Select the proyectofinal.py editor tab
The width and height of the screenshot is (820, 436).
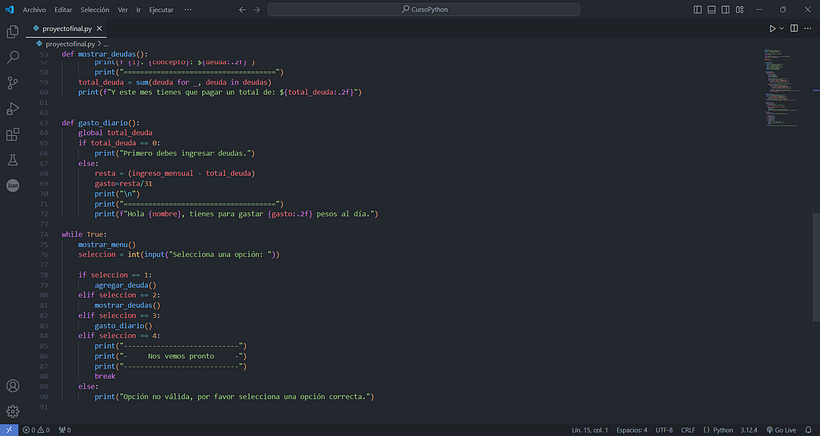pyautogui.click(x=66, y=28)
